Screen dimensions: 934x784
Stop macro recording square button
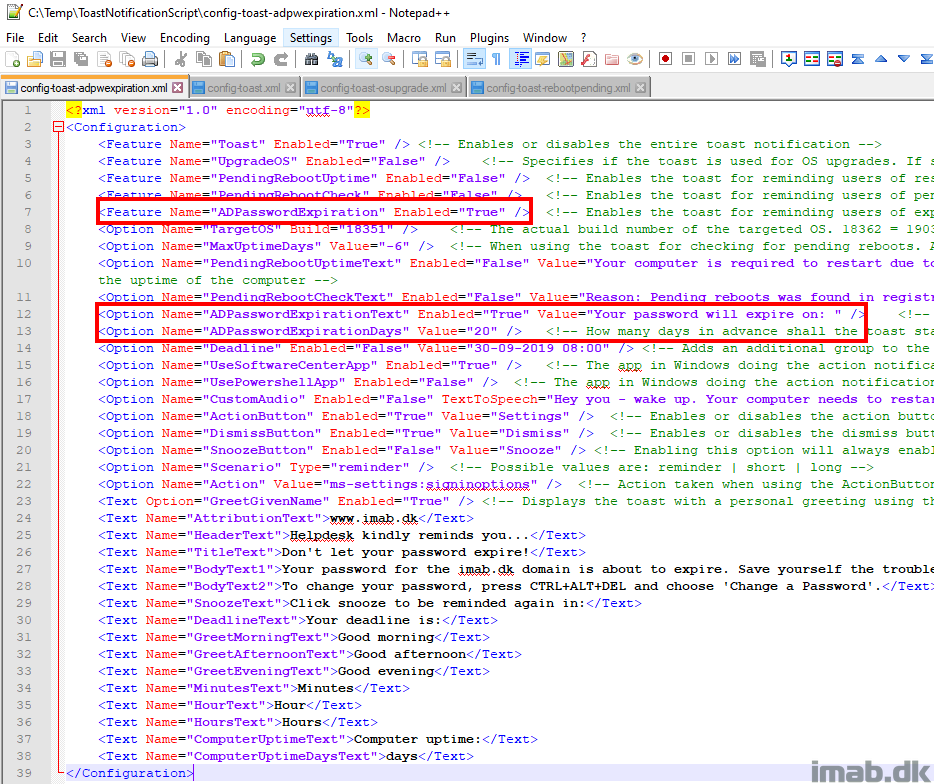point(689,59)
